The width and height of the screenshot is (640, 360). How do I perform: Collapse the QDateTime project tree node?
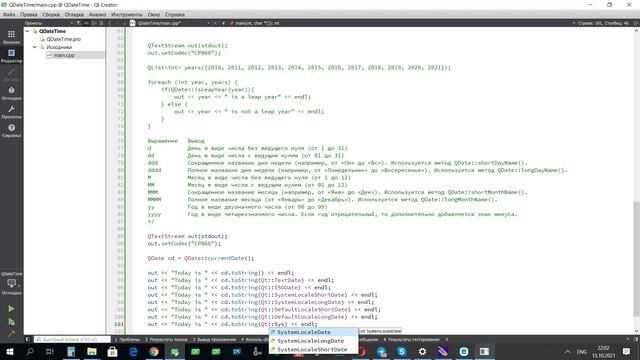click(27, 31)
